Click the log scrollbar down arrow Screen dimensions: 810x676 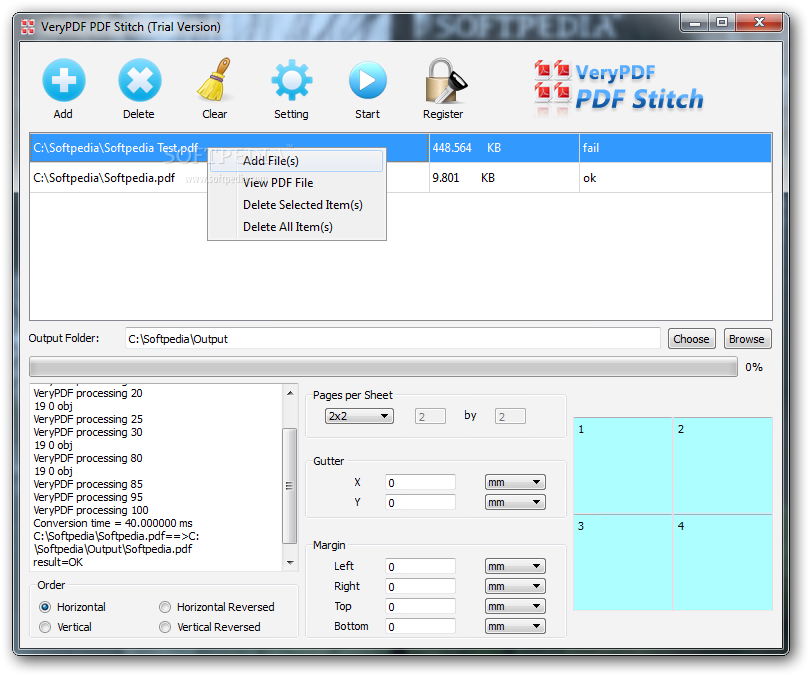pos(290,563)
